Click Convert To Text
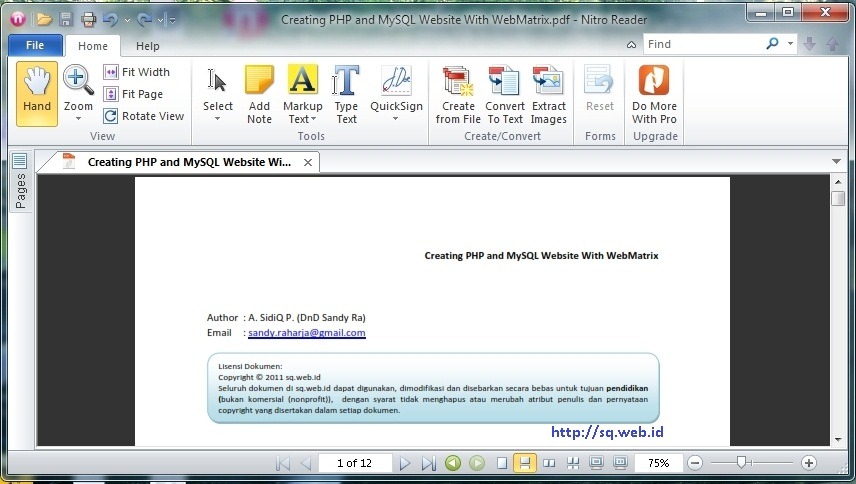The image size is (856, 484). pos(505,94)
